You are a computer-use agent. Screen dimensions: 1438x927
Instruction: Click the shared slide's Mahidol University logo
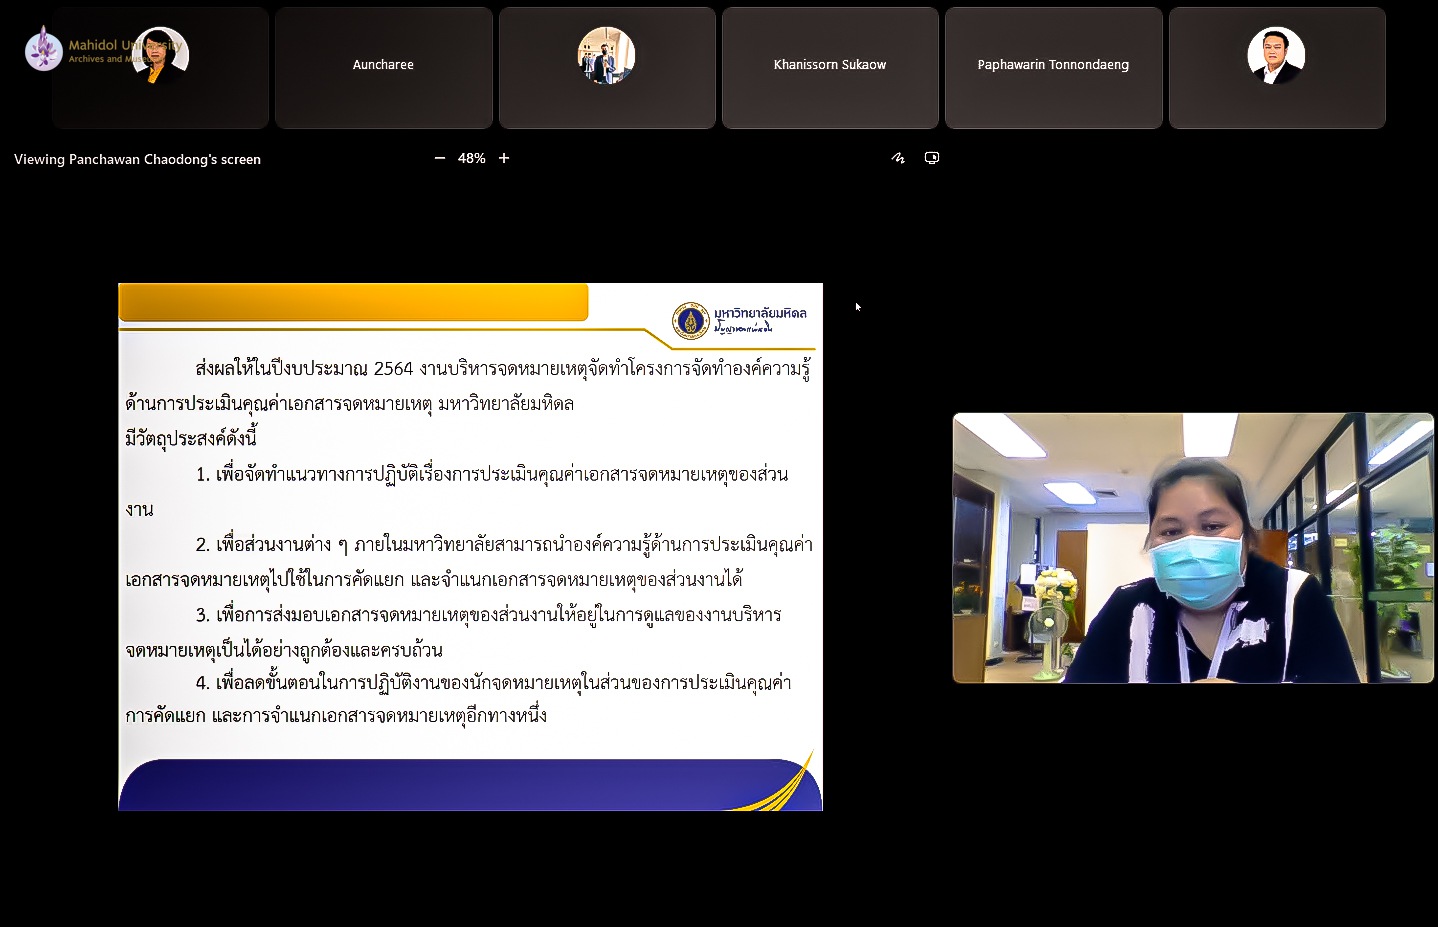(740, 320)
